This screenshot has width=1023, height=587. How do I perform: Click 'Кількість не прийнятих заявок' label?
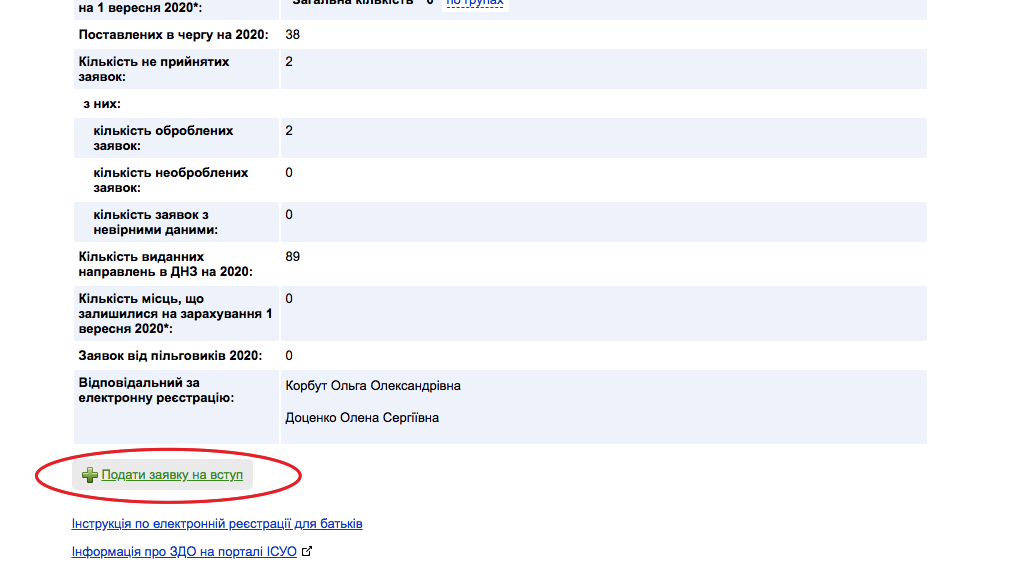(x=153, y=69)
